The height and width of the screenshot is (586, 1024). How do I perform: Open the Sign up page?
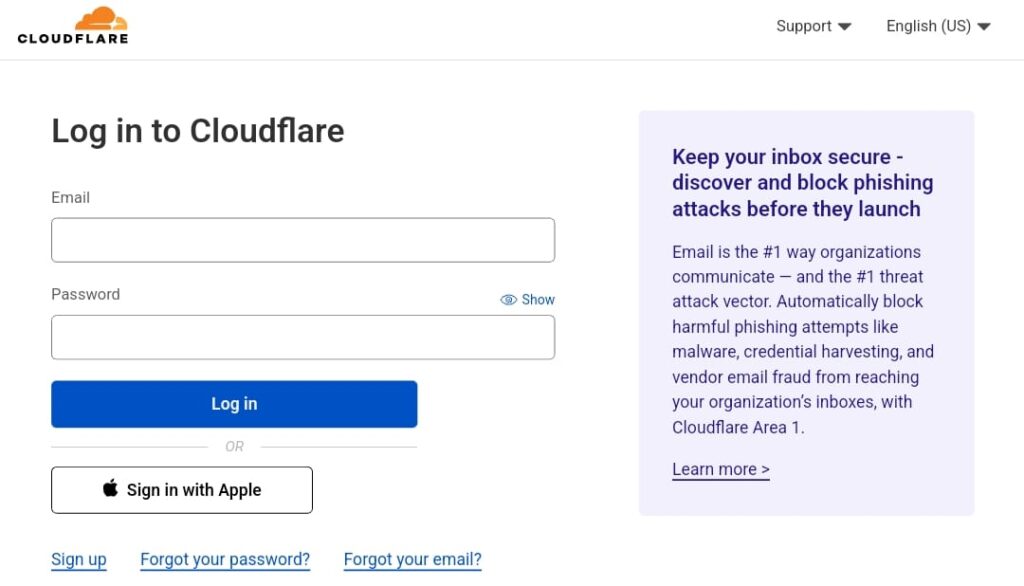pos(79,559)
